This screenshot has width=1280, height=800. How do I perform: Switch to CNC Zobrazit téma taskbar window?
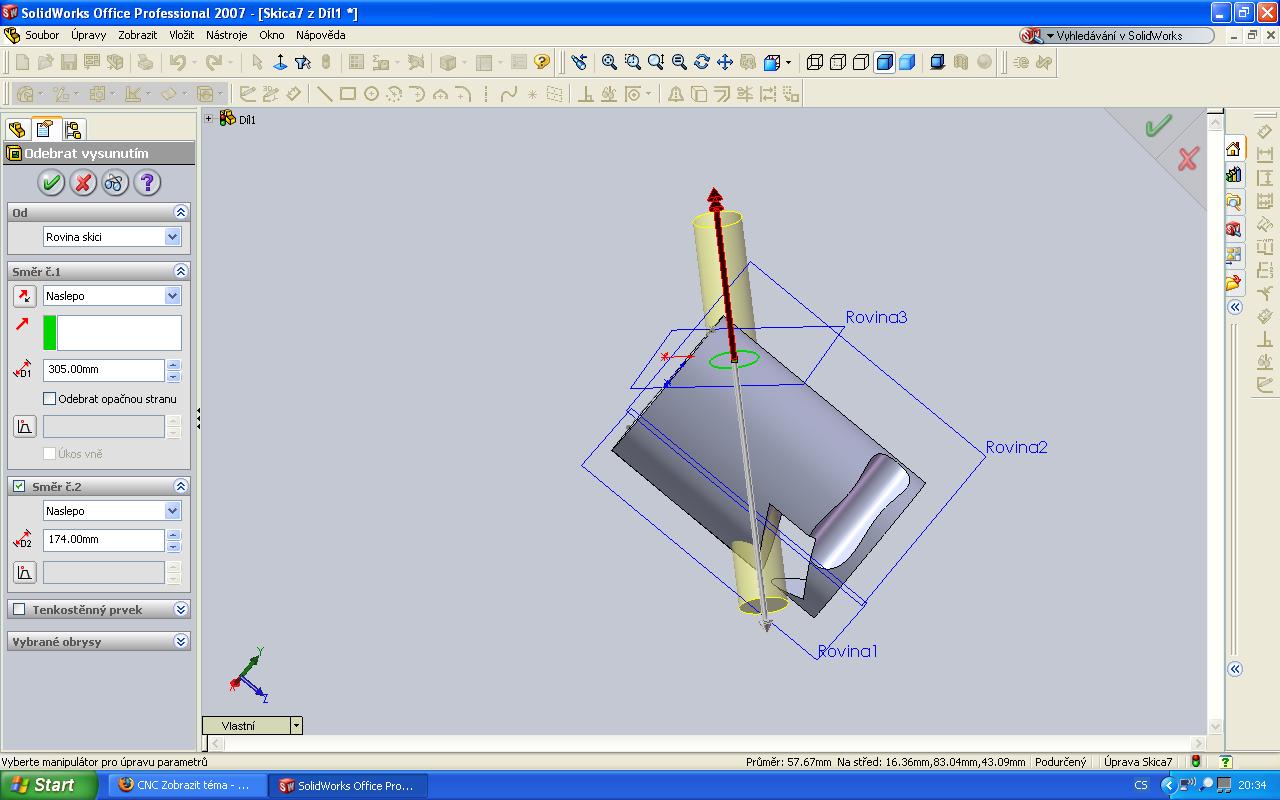pos(186,785)
